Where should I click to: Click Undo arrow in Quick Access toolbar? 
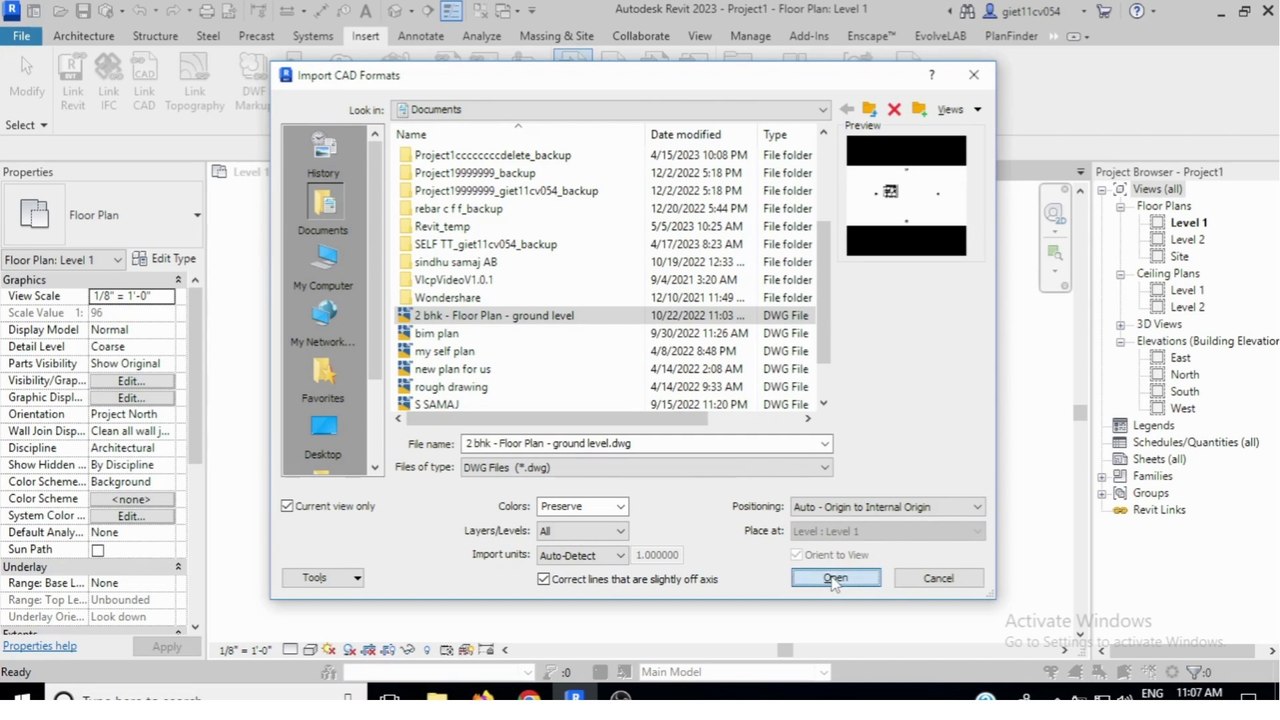[138, 11]
